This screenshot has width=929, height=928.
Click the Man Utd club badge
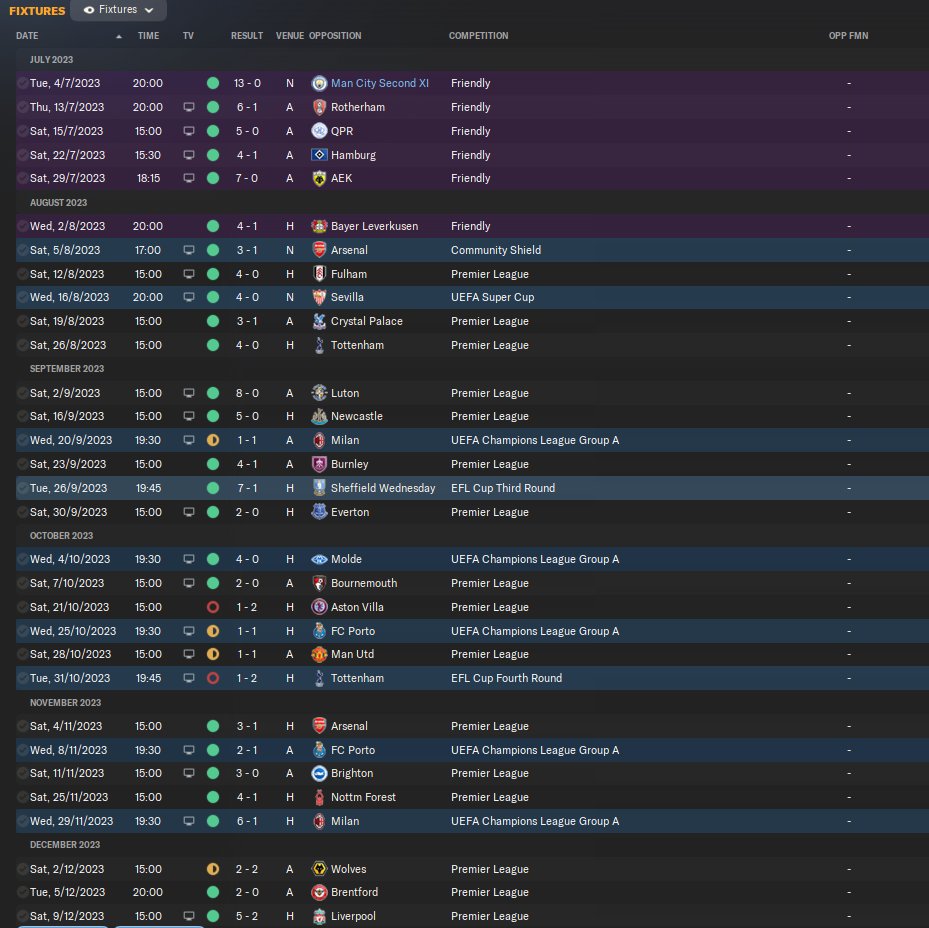click(319, 654)
